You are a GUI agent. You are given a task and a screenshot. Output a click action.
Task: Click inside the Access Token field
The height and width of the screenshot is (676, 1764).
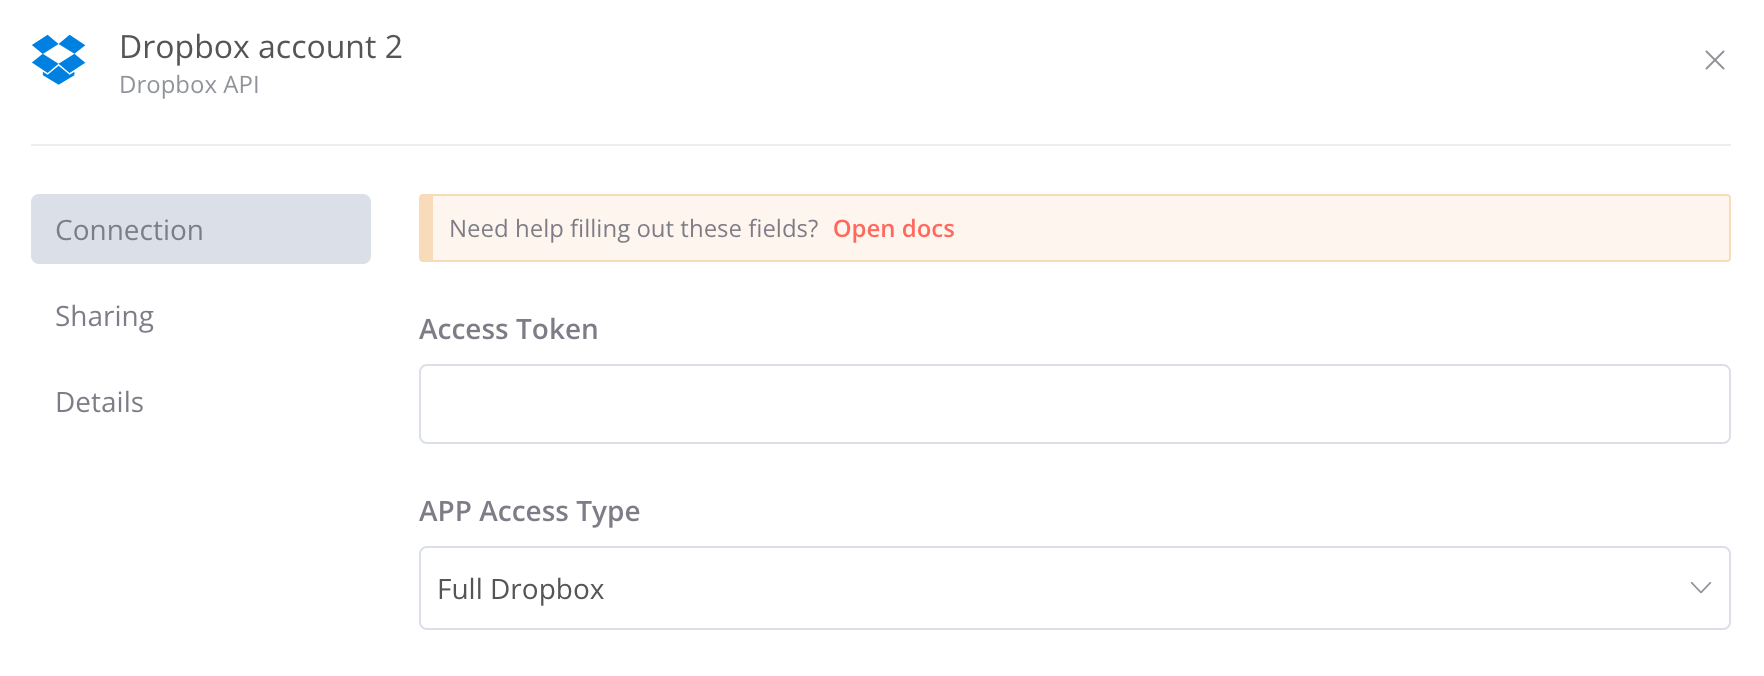point(1075,404)
